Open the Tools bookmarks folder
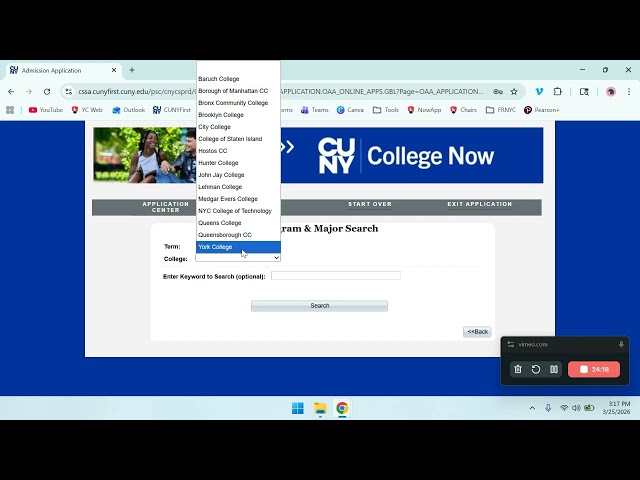The height and width of the screenshot is (480, 640). 386,110
